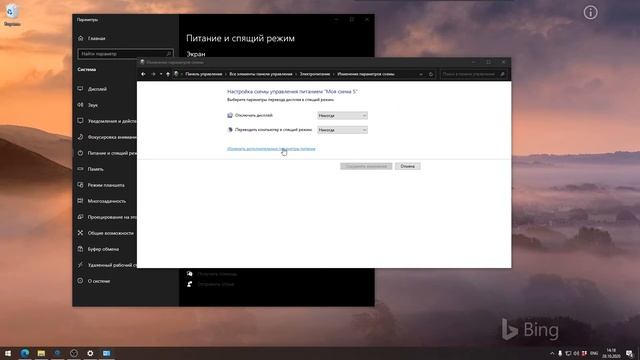Open the Windows Start menu
This screenshot has width=640, height=360.
8,353
